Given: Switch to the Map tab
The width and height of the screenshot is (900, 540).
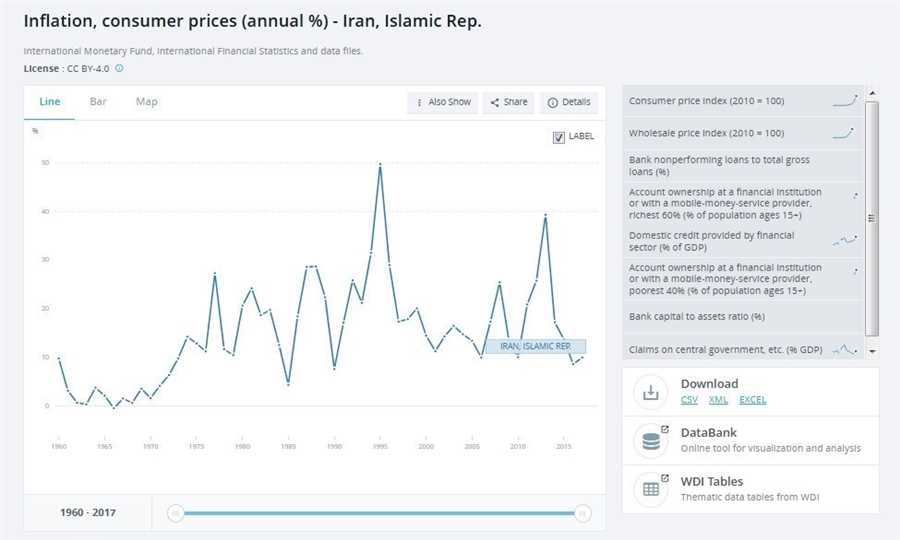Looking at the screenshot, I should pos(147,102).
